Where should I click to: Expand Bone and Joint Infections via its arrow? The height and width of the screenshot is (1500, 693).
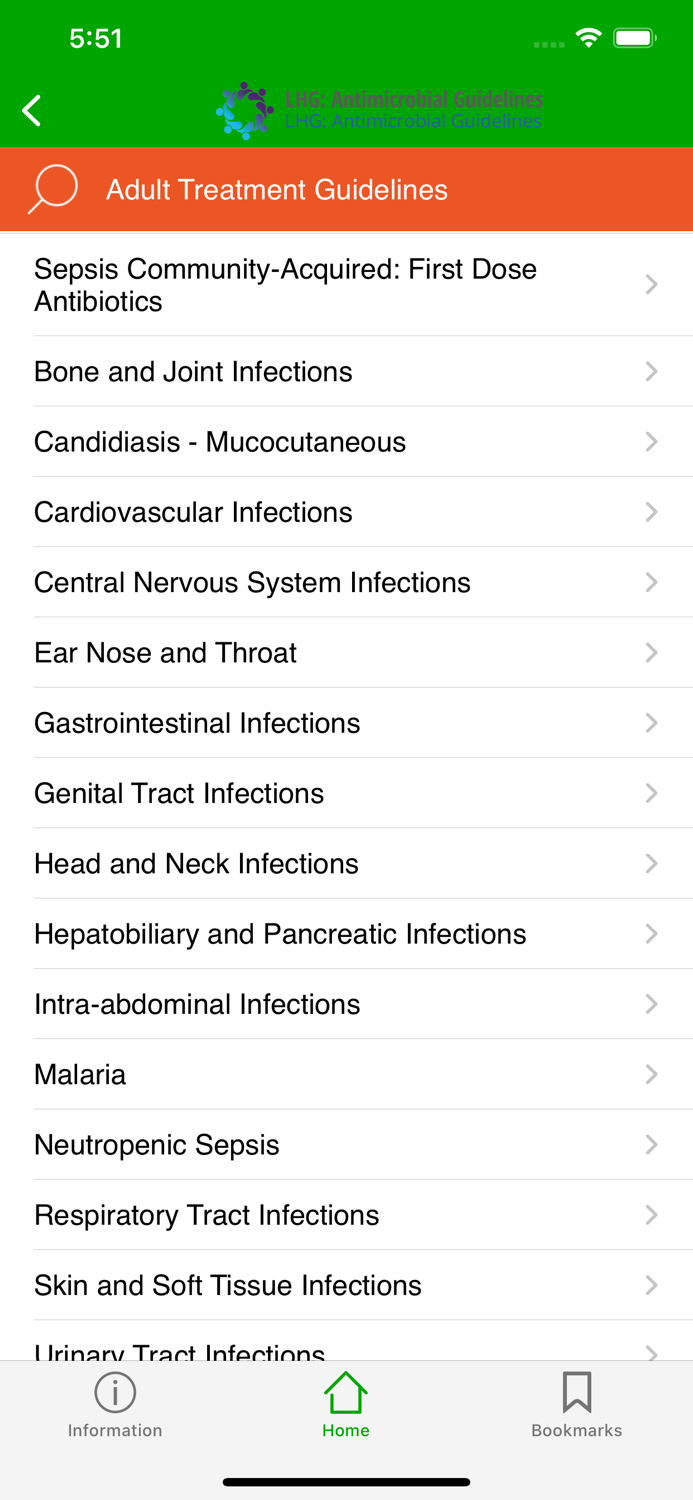point(651,371)
